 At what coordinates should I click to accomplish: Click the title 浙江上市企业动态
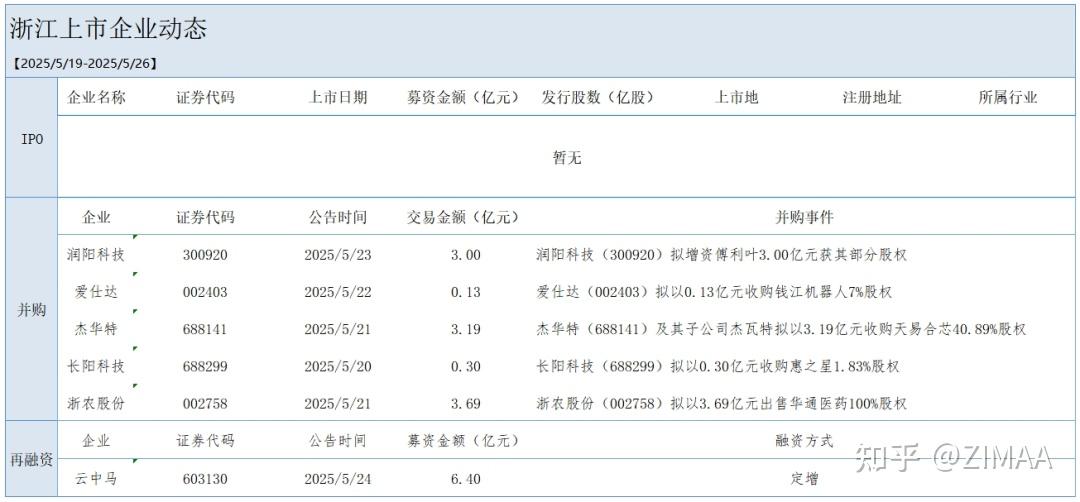[x=108, y=28]
